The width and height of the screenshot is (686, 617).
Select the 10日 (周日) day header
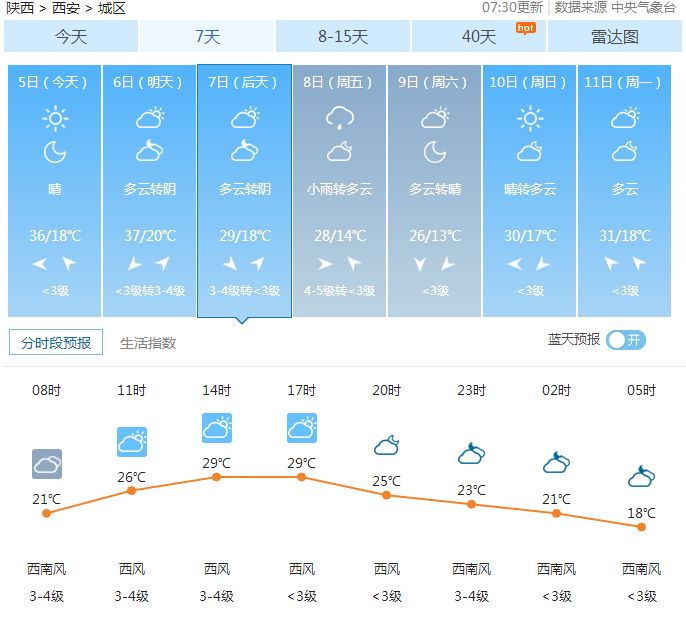pos(528,82)
